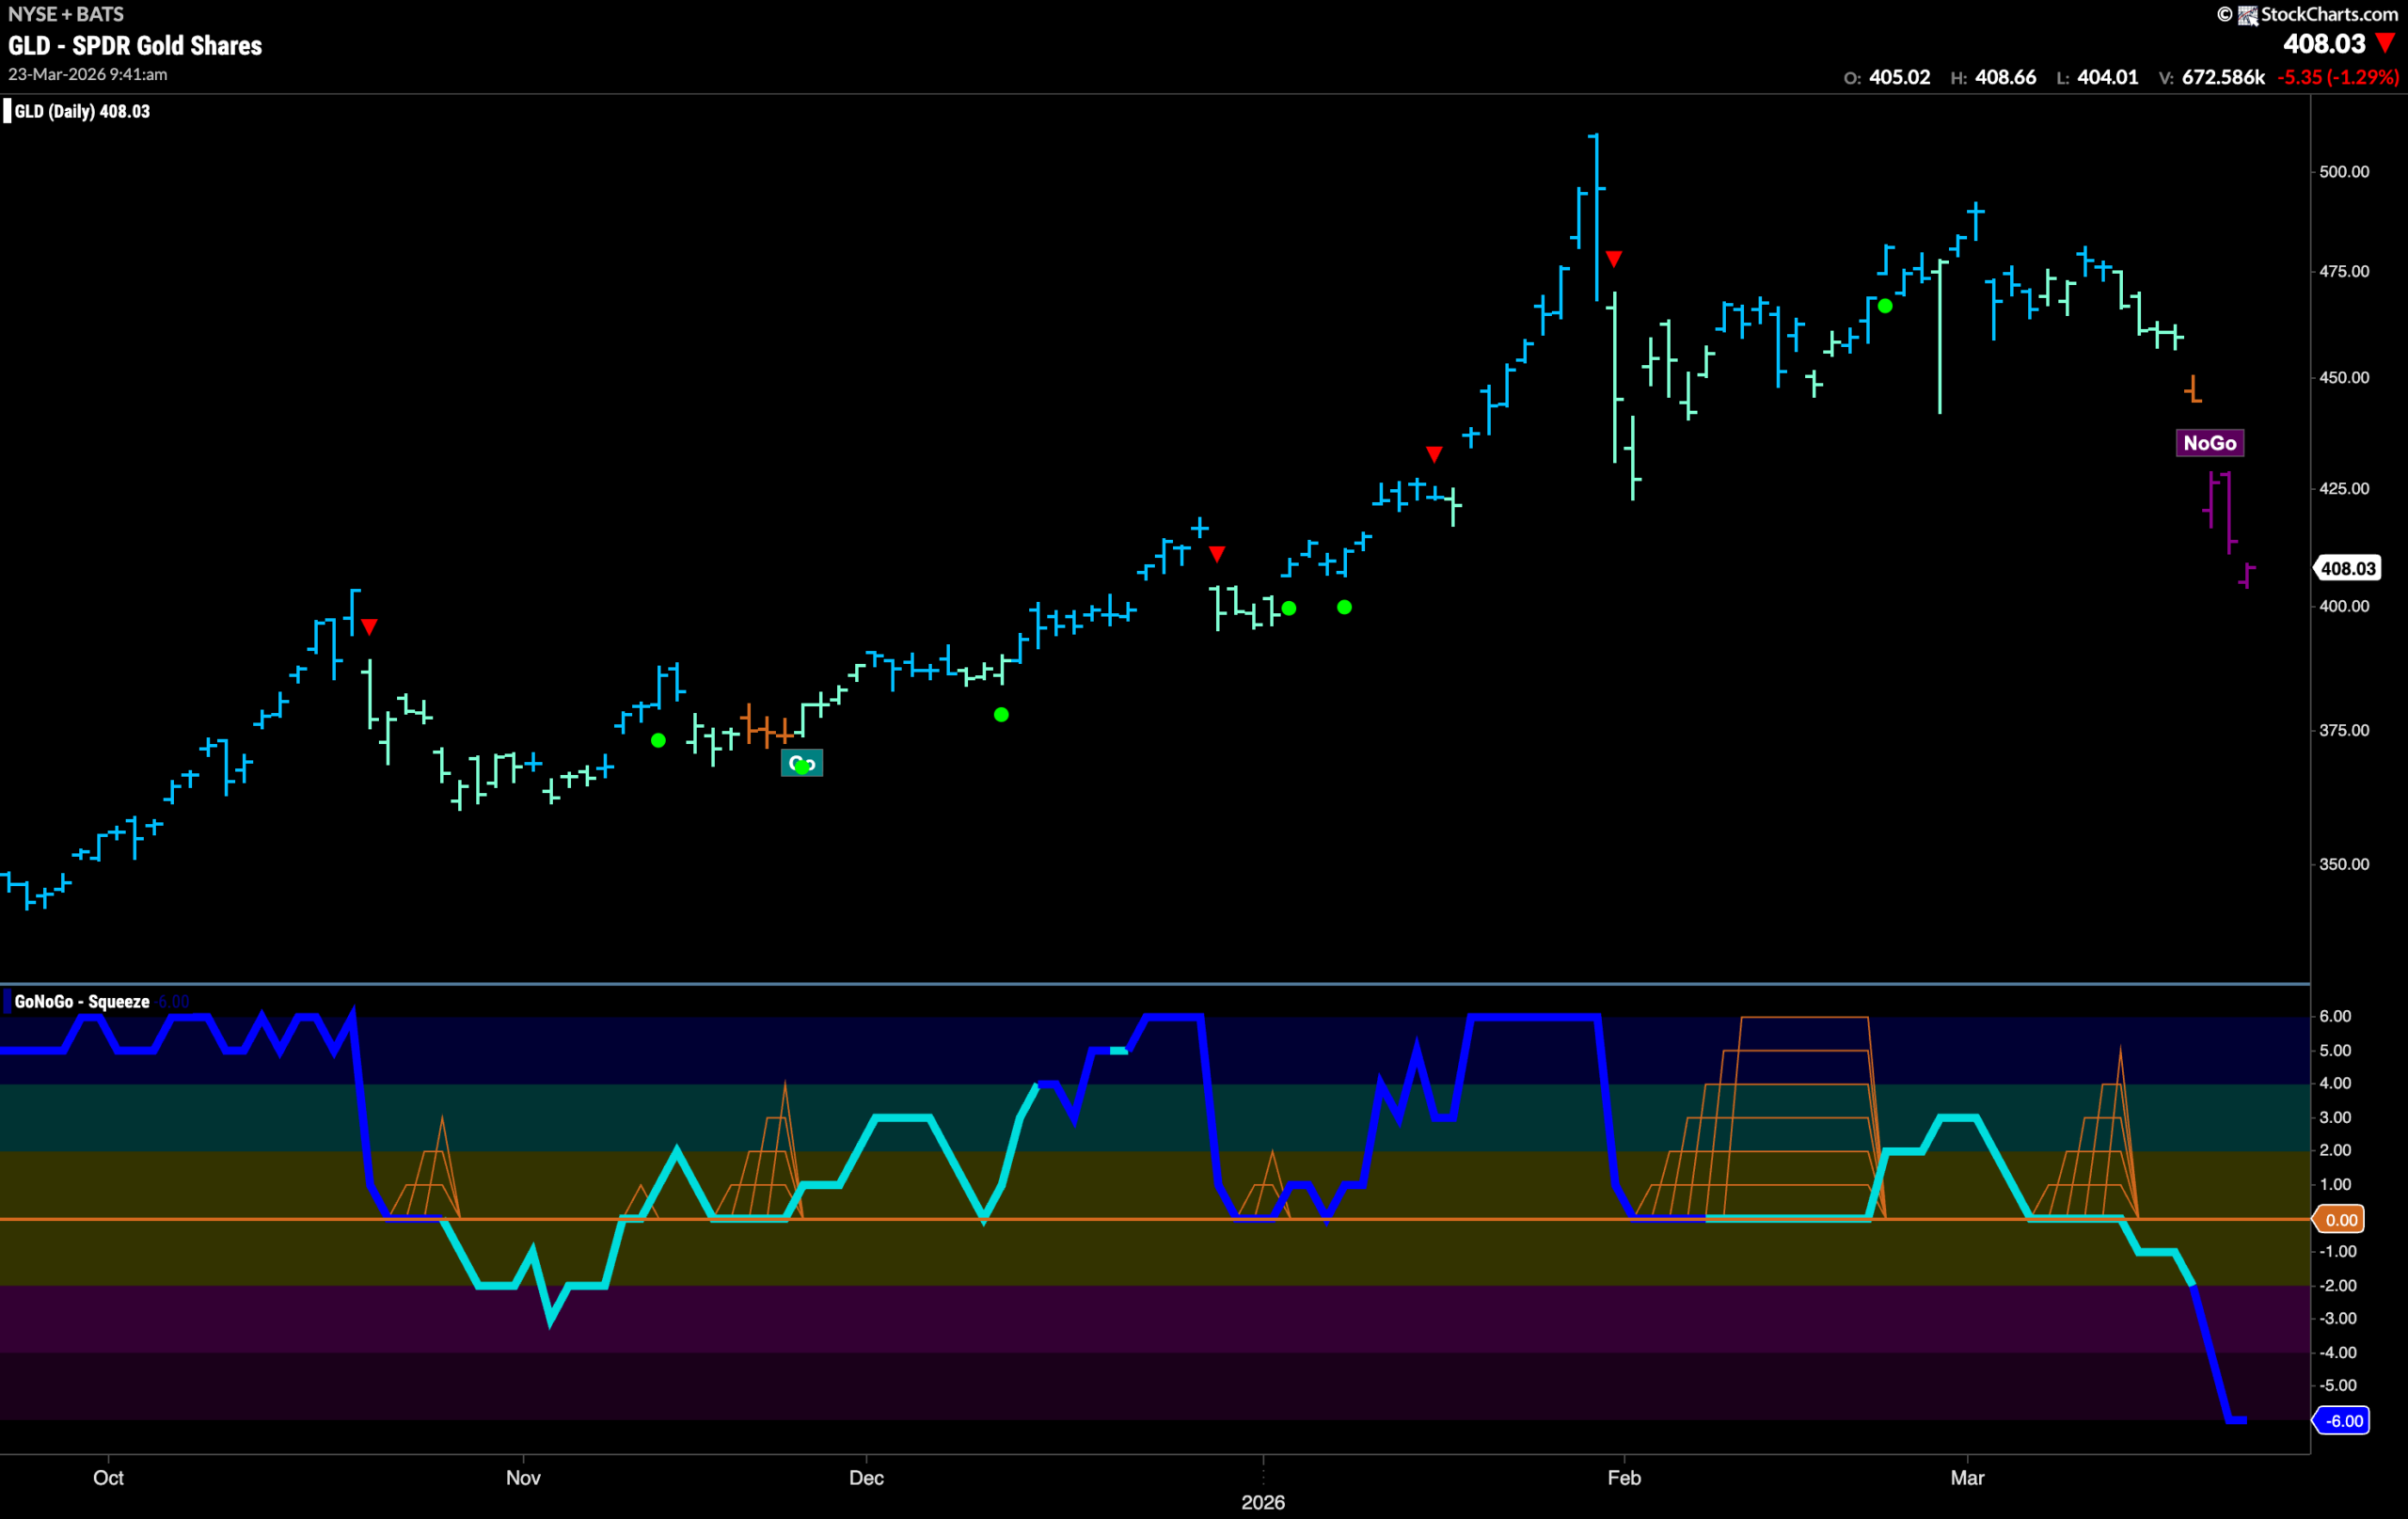Click the Oct label on time axis

tap(108, 1477)
